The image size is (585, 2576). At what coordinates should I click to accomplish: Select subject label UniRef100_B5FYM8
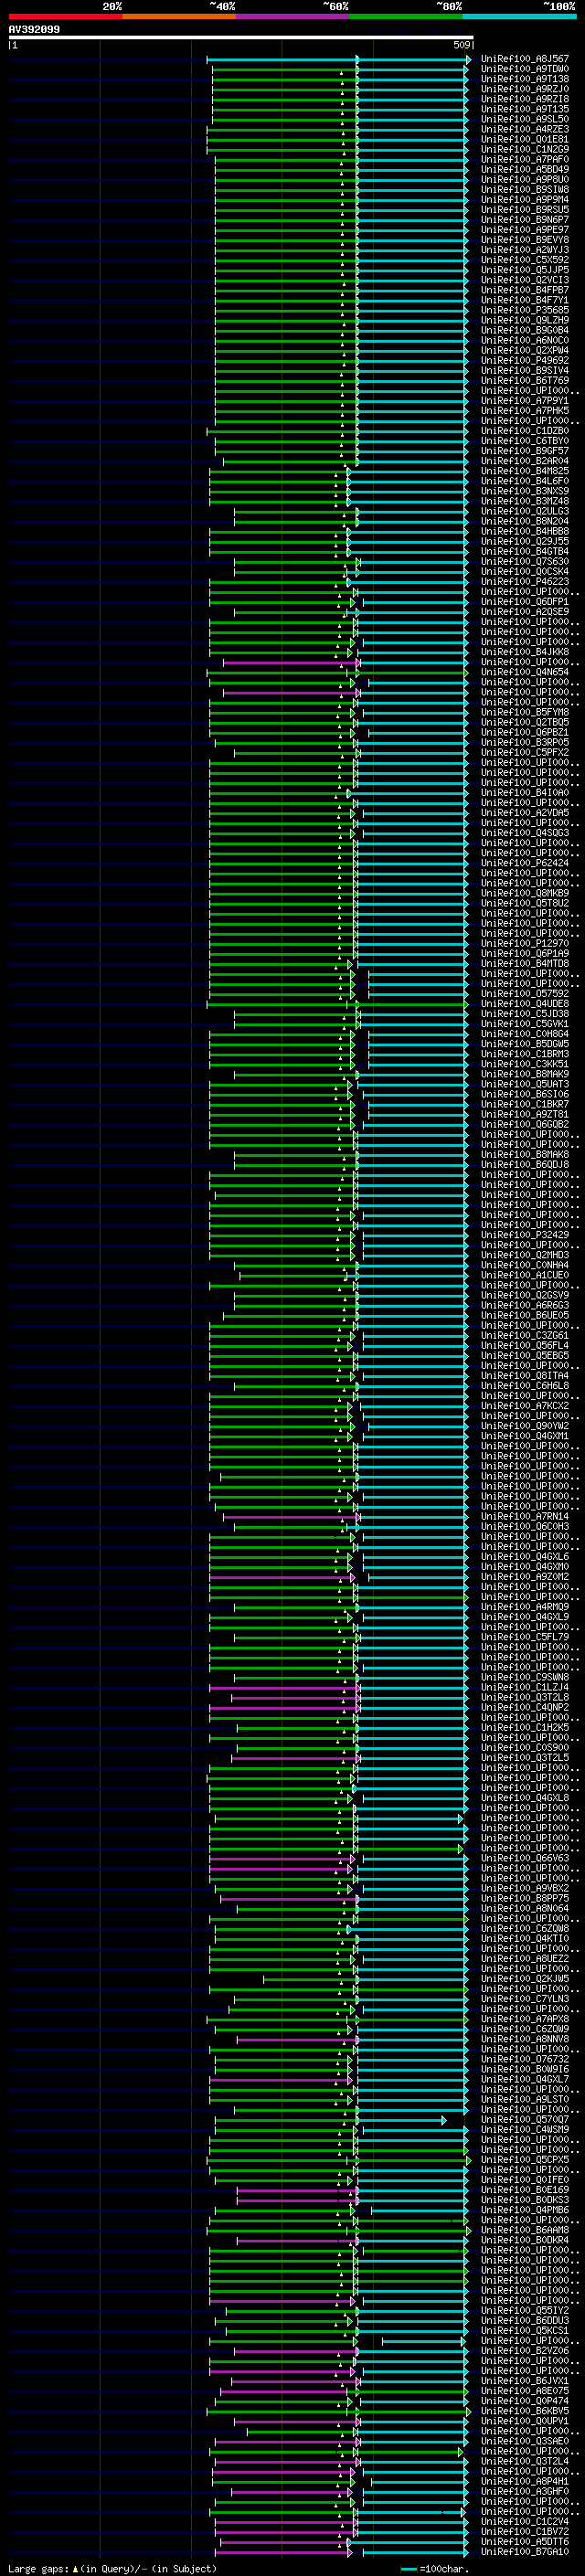click(525, 712)
